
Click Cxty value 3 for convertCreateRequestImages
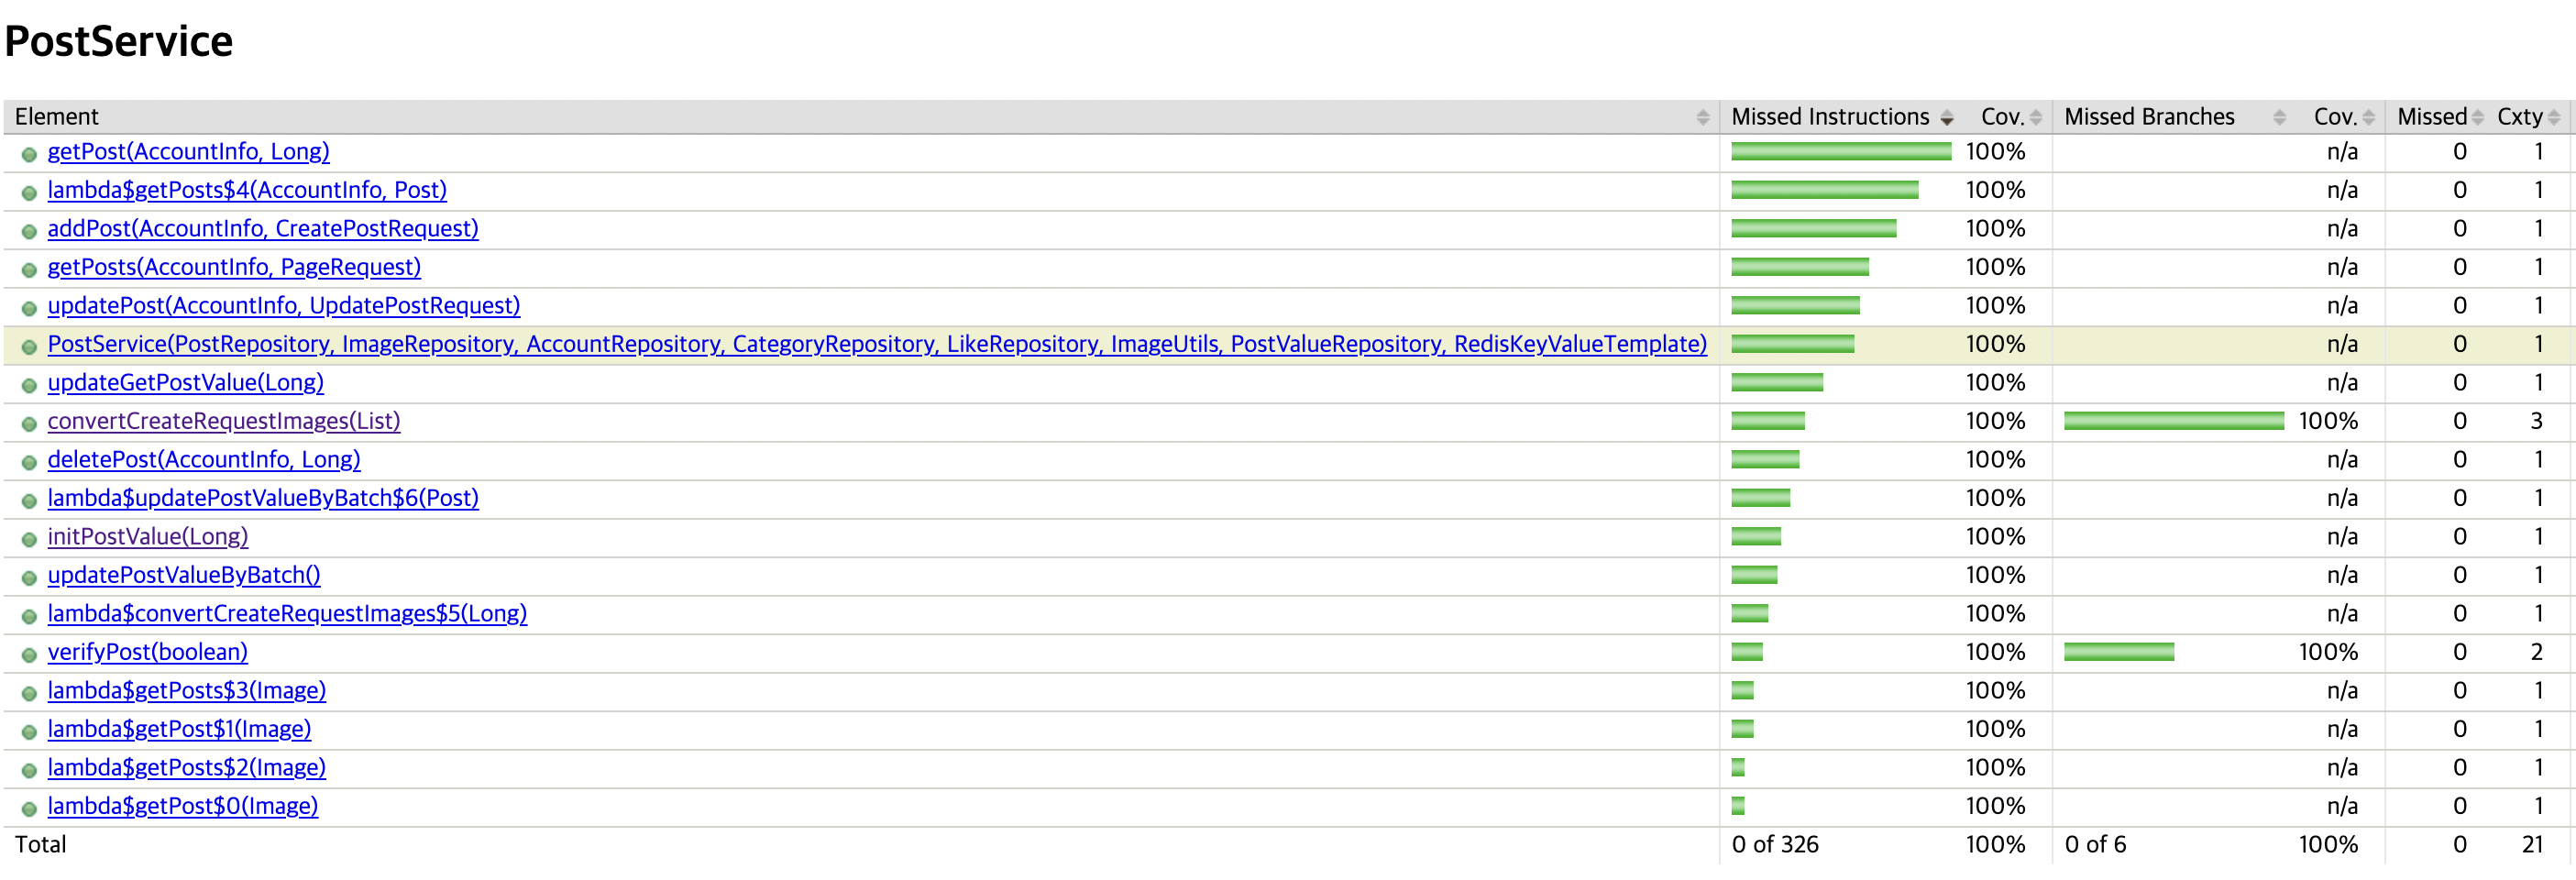coord(2536,421)
